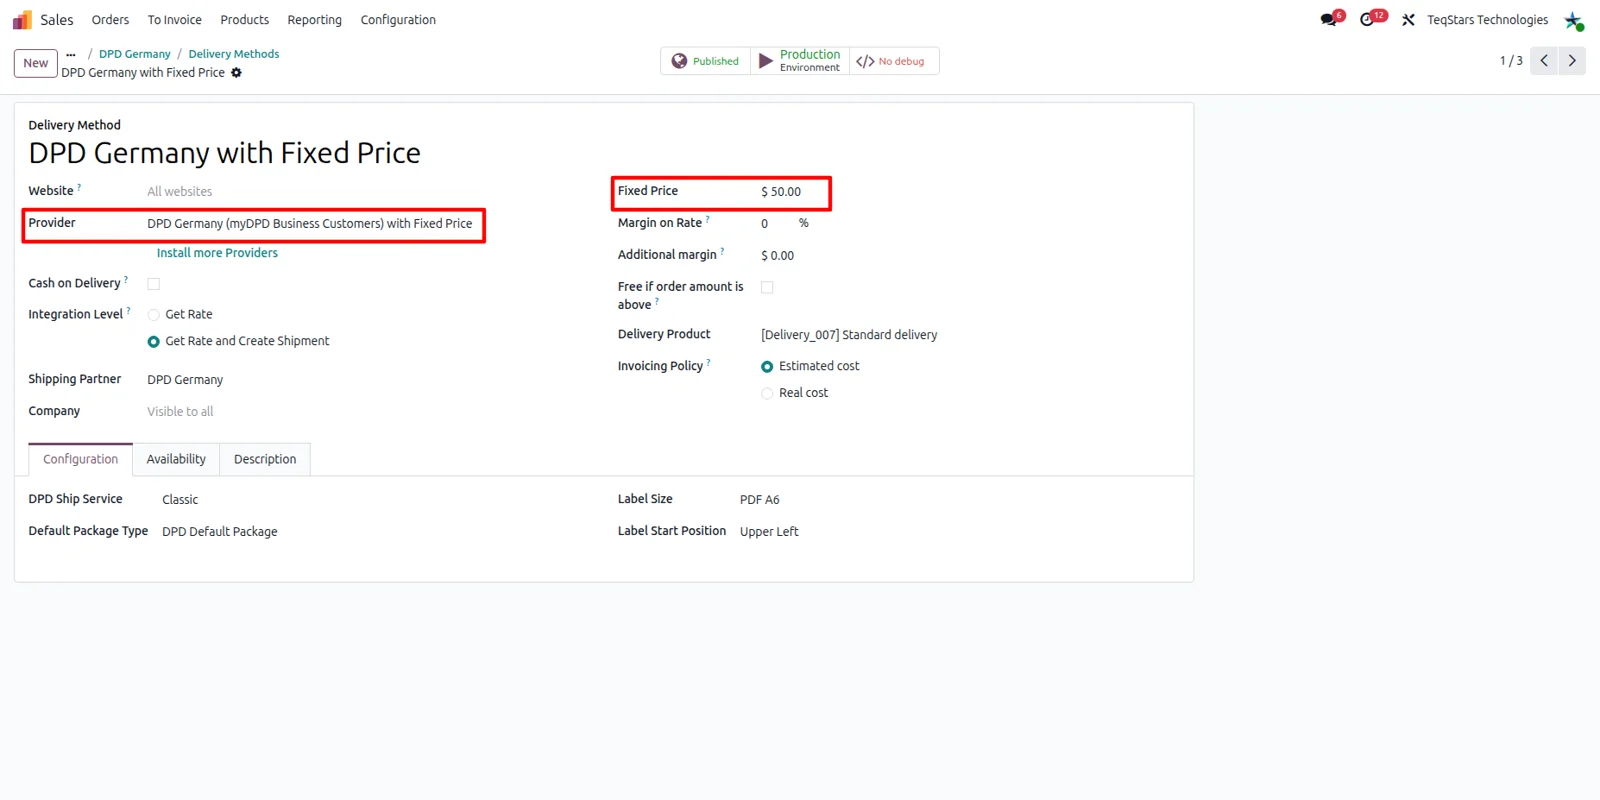
Task: Click Install more Providers link
Action: (217, 253)
